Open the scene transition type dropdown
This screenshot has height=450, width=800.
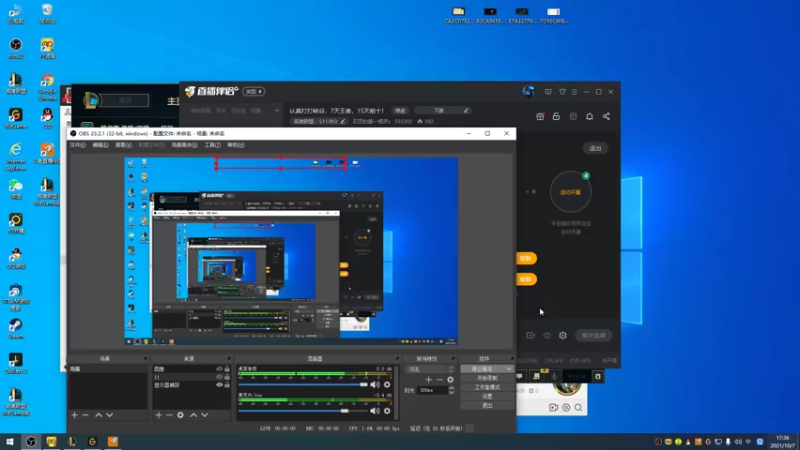pos(430,369)
